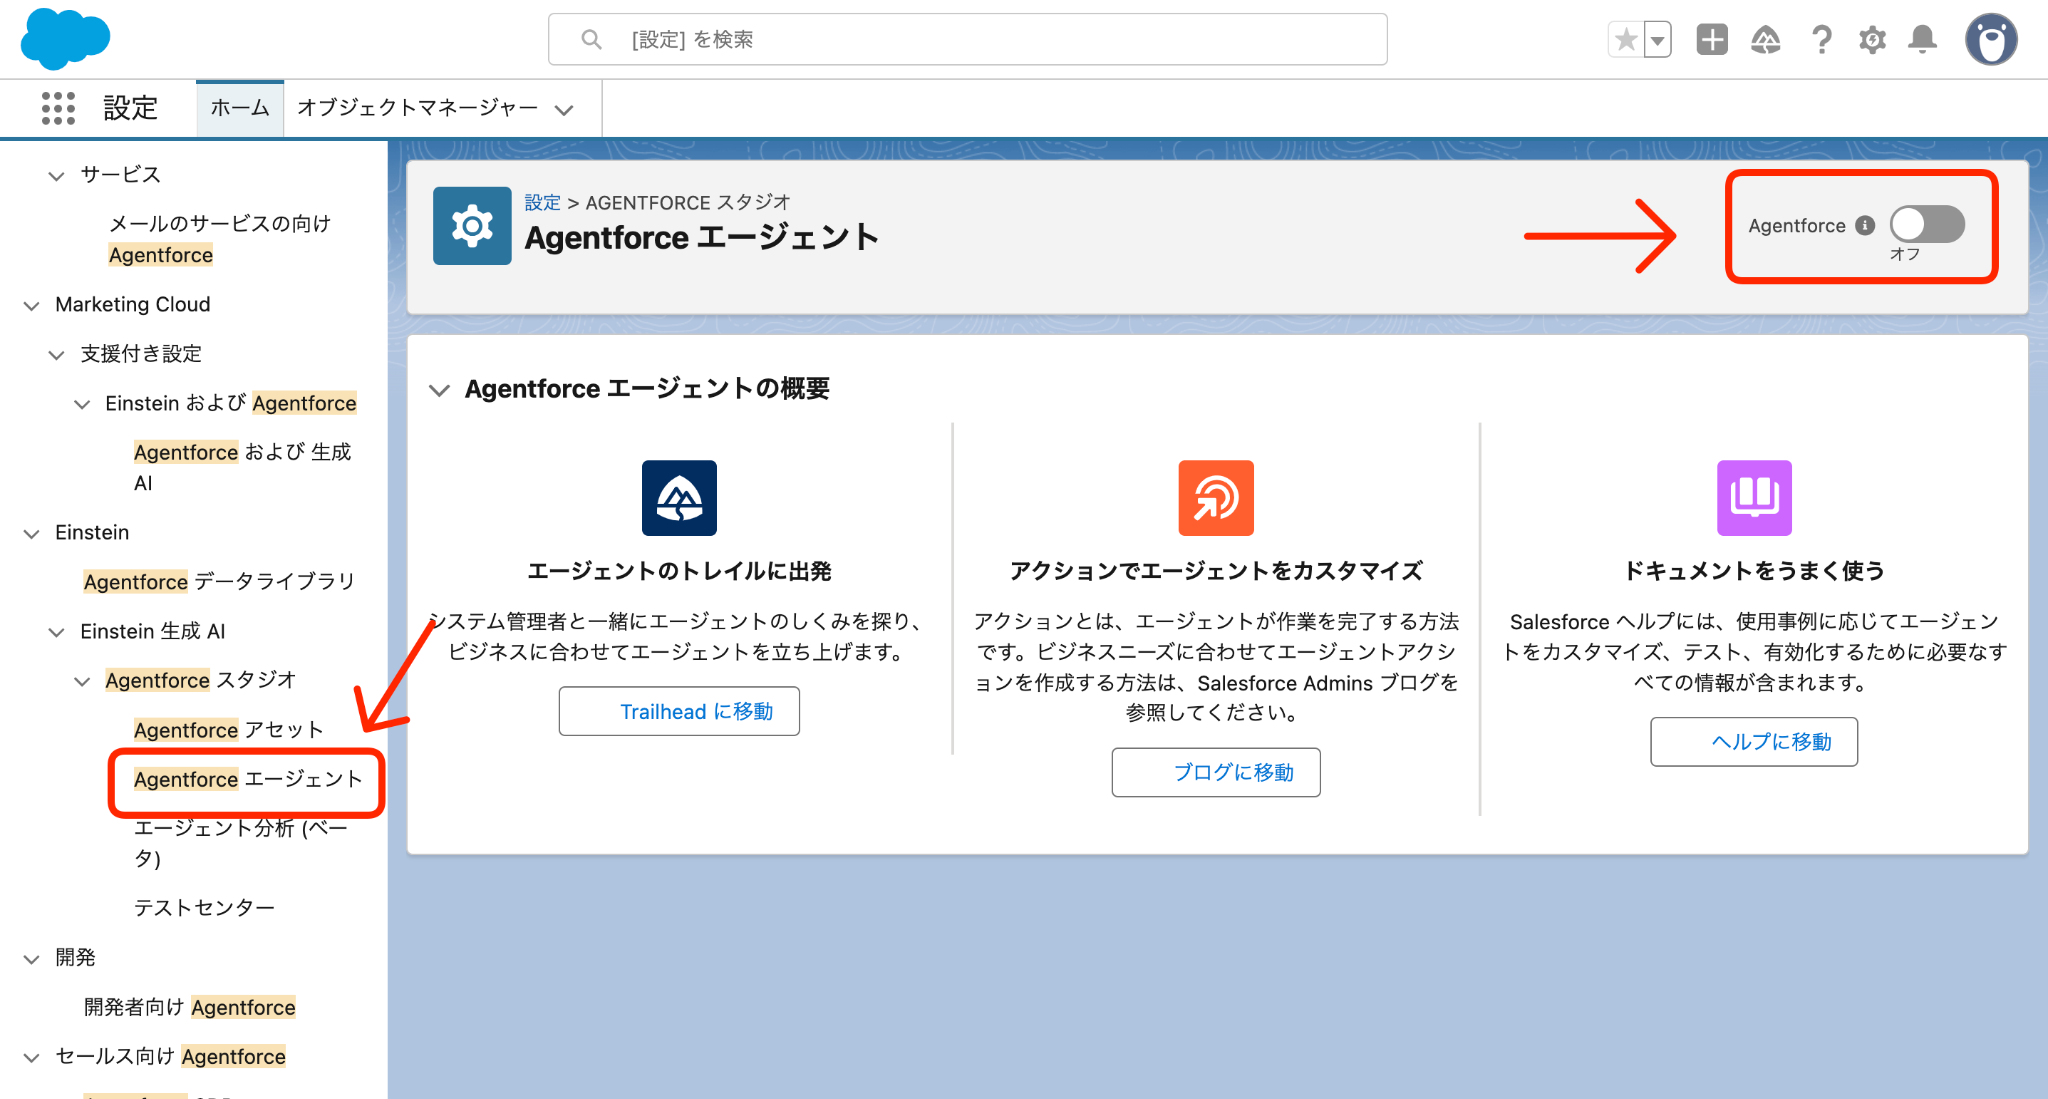Open the global actions plus icon
Viewport: 2048px width, 1099px height.
(x=1712, y=40)
